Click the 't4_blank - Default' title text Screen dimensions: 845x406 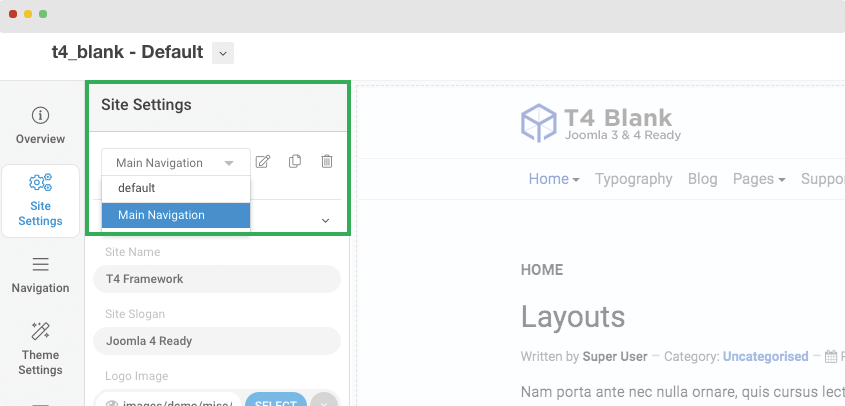128,52
